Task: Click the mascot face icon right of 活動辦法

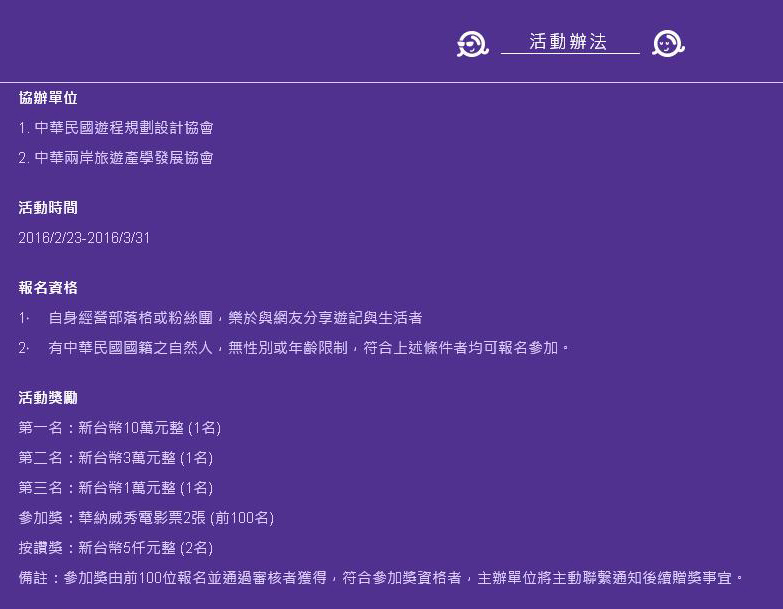Action: point(668,44)
